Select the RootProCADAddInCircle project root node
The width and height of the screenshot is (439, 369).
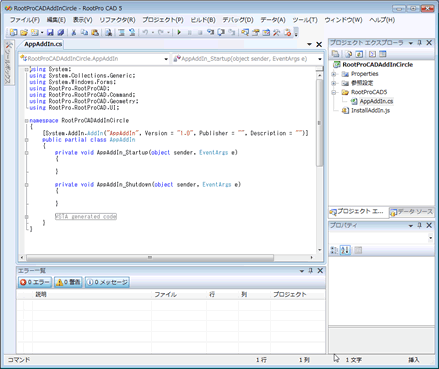(x=377, y=65)
